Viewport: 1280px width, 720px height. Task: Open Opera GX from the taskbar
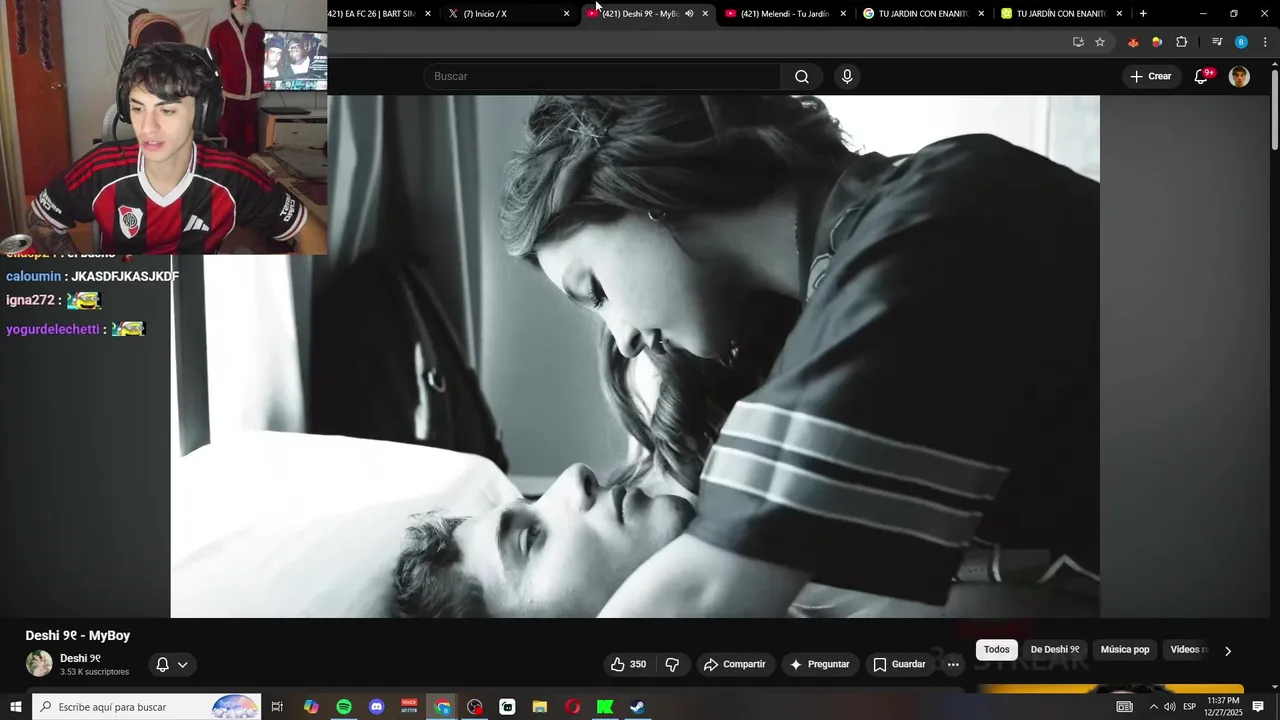(x=573, y=707)
